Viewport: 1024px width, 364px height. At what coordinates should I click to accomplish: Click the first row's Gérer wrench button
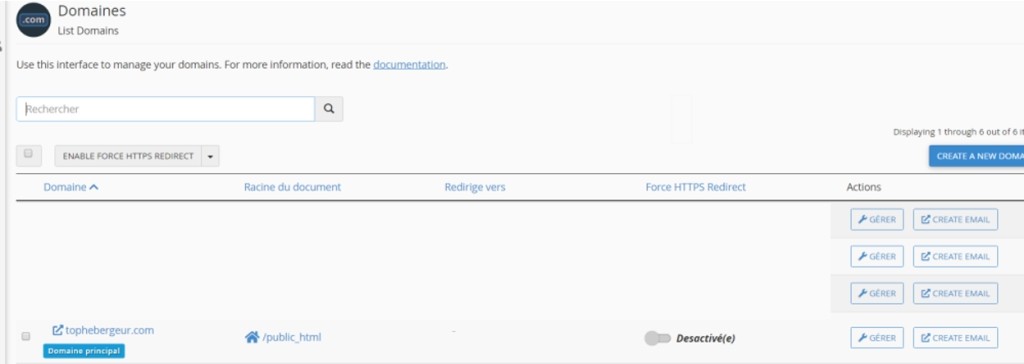[877, 220]
